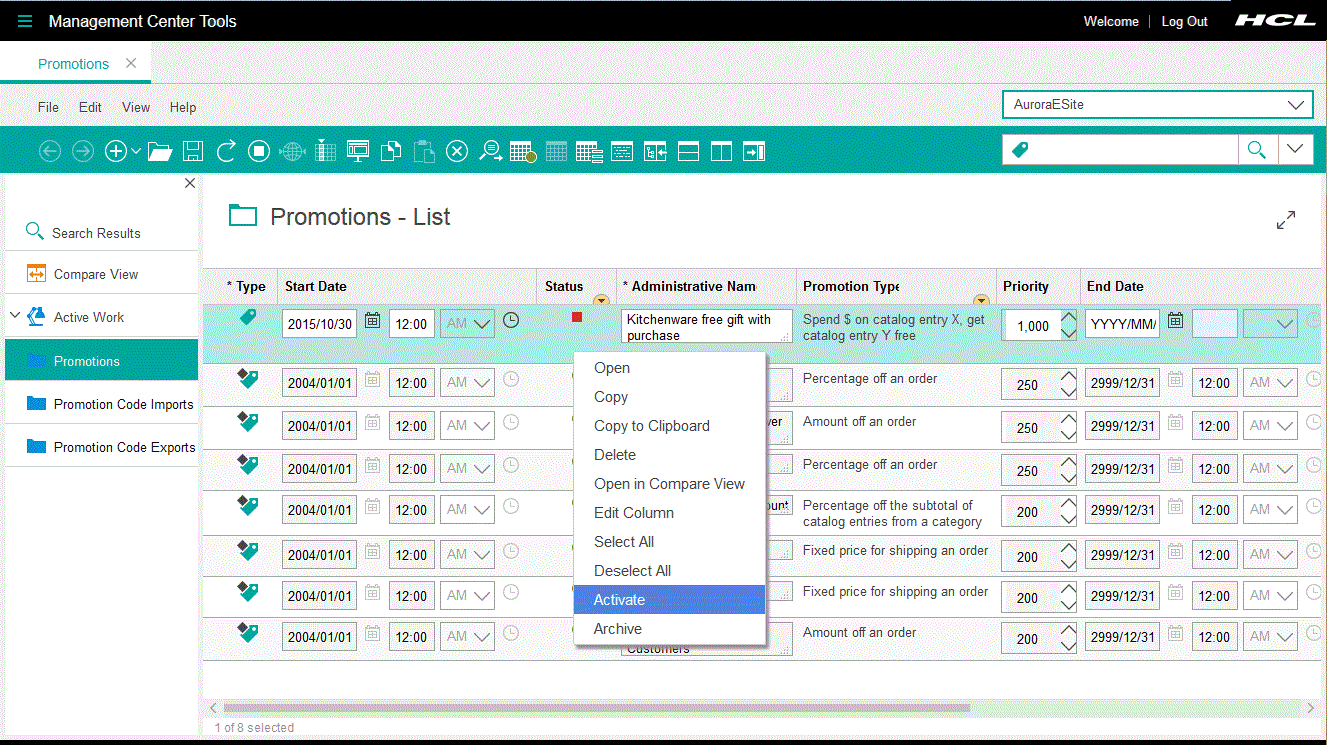Click the Delete circled X toolbar icon
1327x745 pixels.
(457, 151)
